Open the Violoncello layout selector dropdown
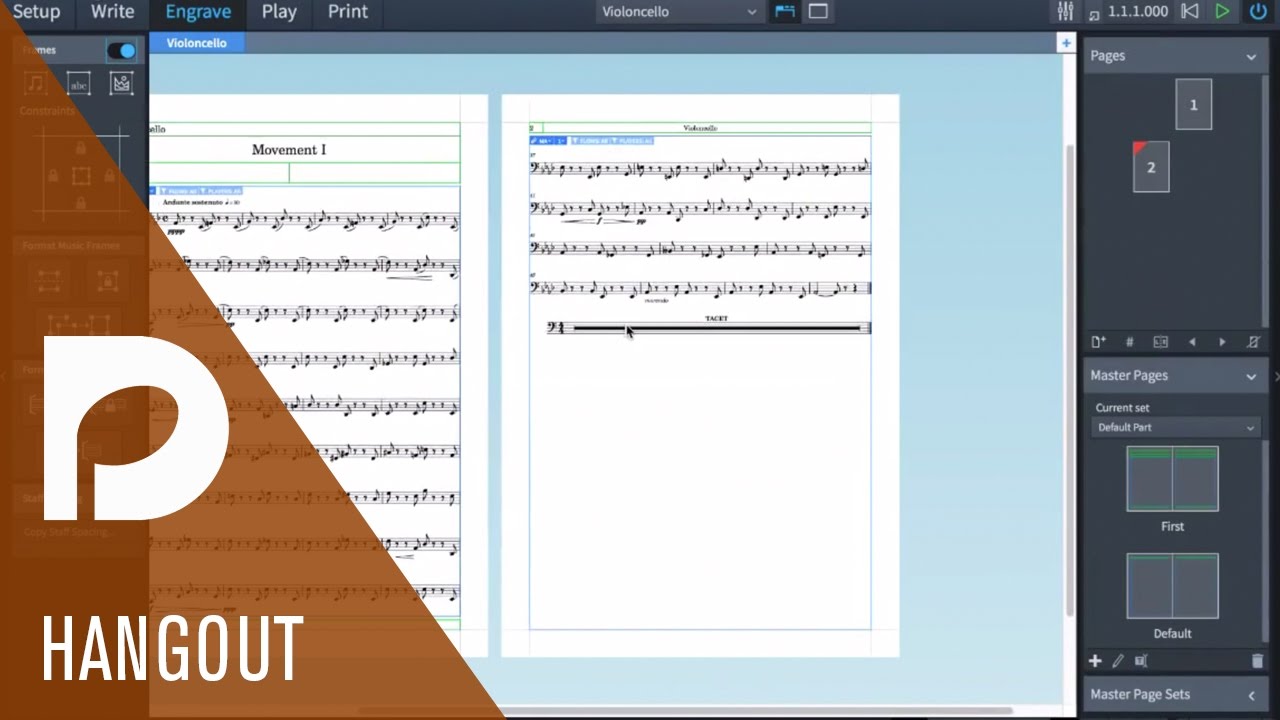The width and height of the screenshot is (1280, 720). 680,12
